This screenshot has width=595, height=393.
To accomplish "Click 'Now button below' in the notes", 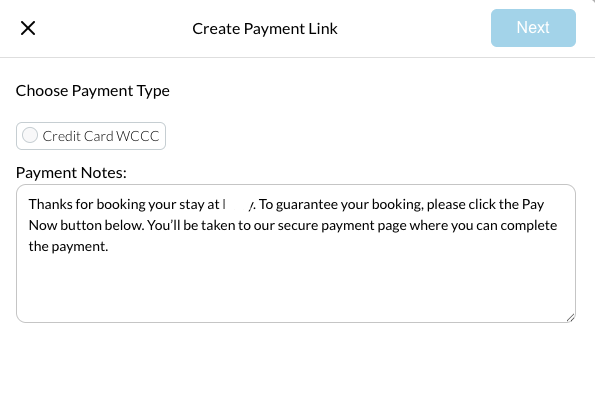I will click(x=86, y=226).
